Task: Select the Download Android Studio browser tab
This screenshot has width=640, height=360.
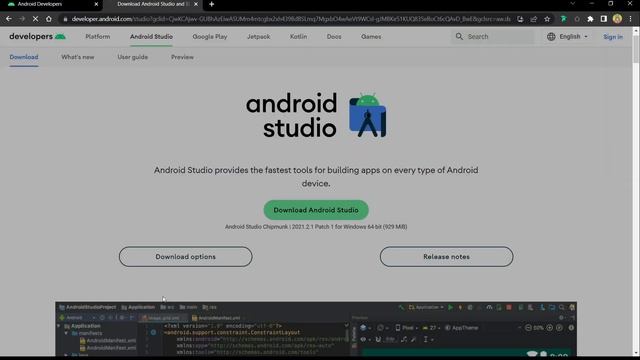Action: pos(152,4)
